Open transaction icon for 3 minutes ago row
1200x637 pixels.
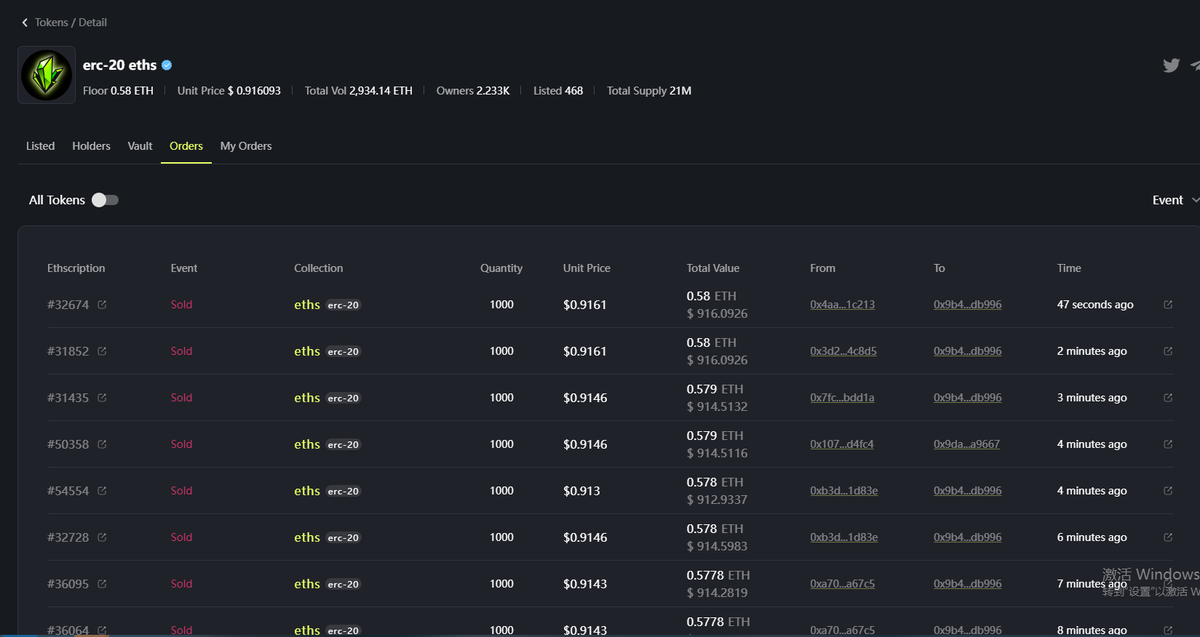[1168, 398]
